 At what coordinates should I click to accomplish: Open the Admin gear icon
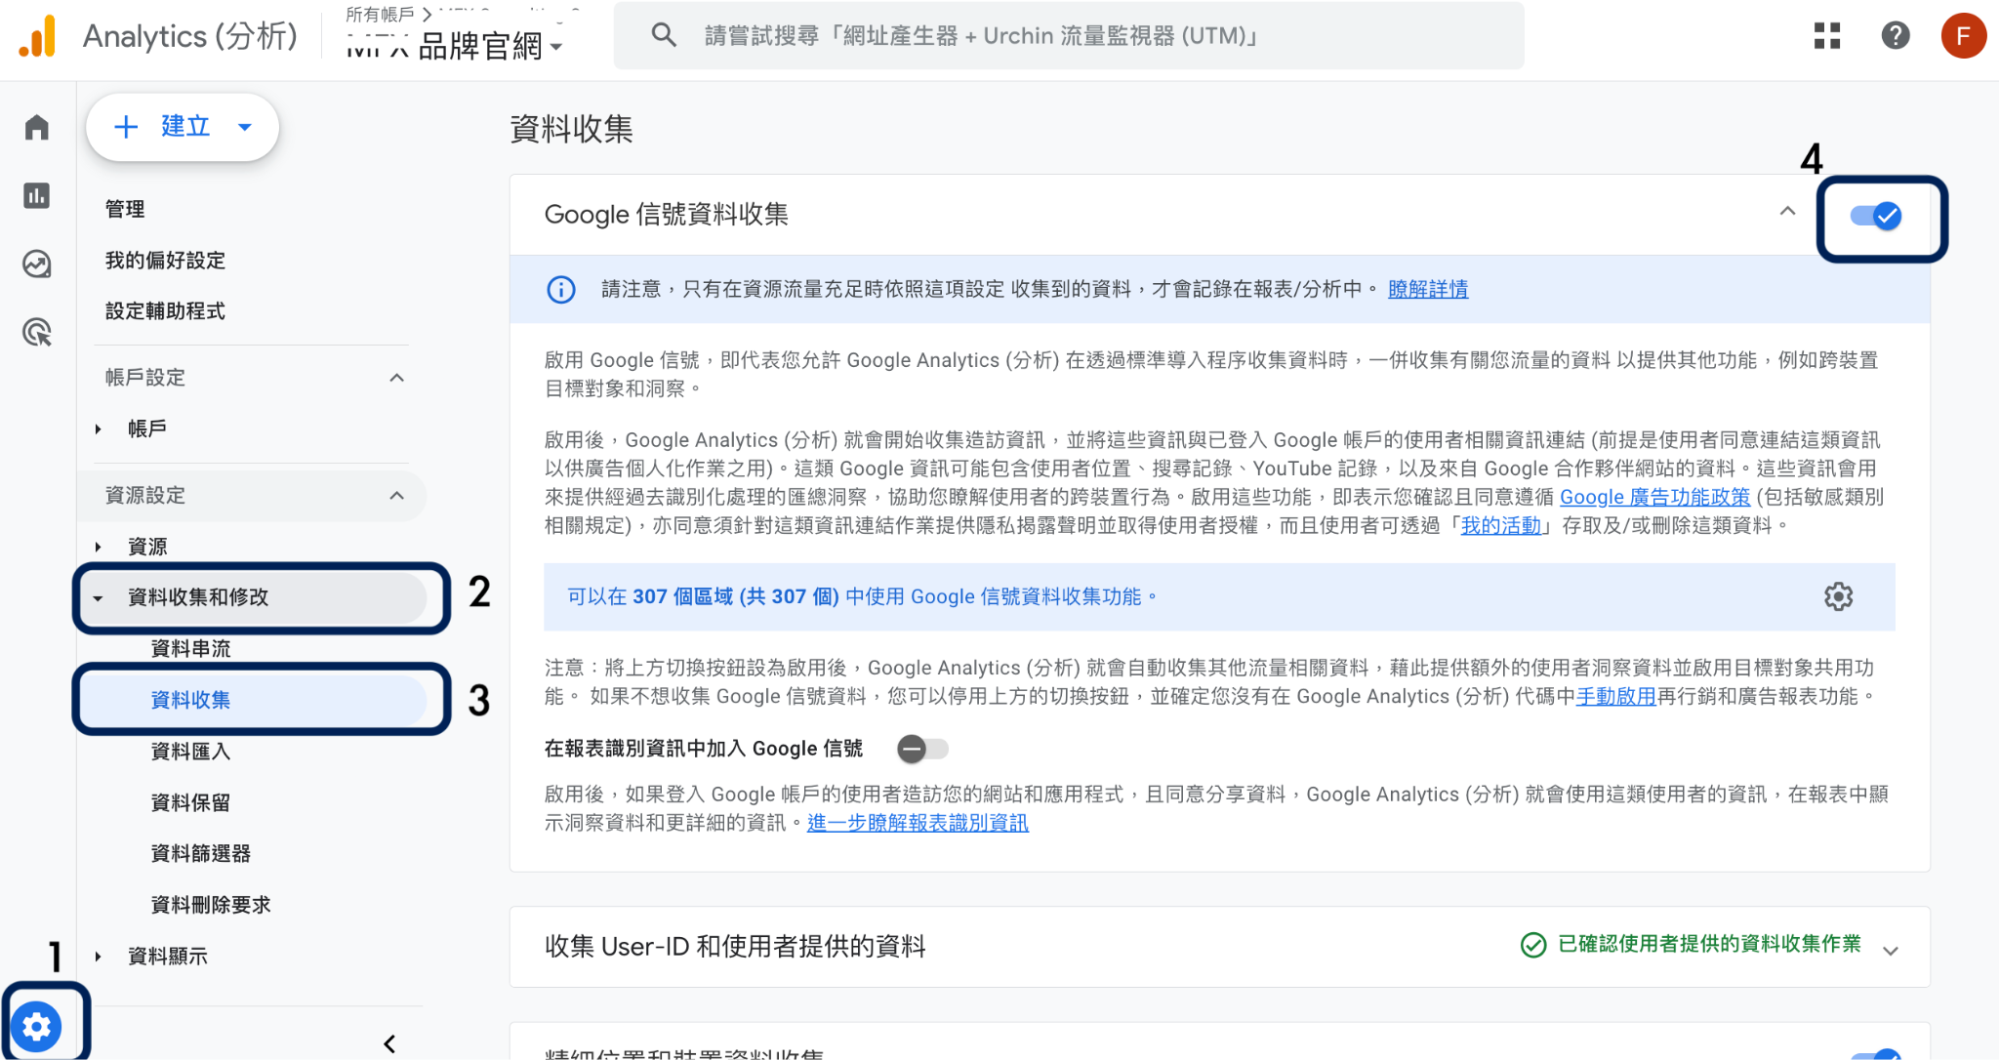tap(37, 1026)
